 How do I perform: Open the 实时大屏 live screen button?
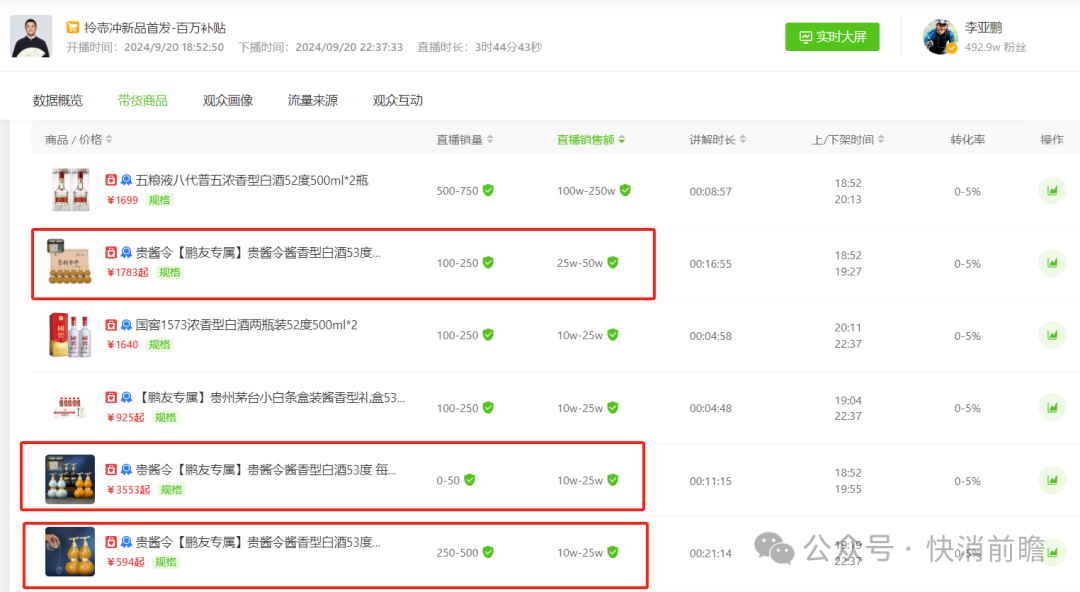point(832,37)
